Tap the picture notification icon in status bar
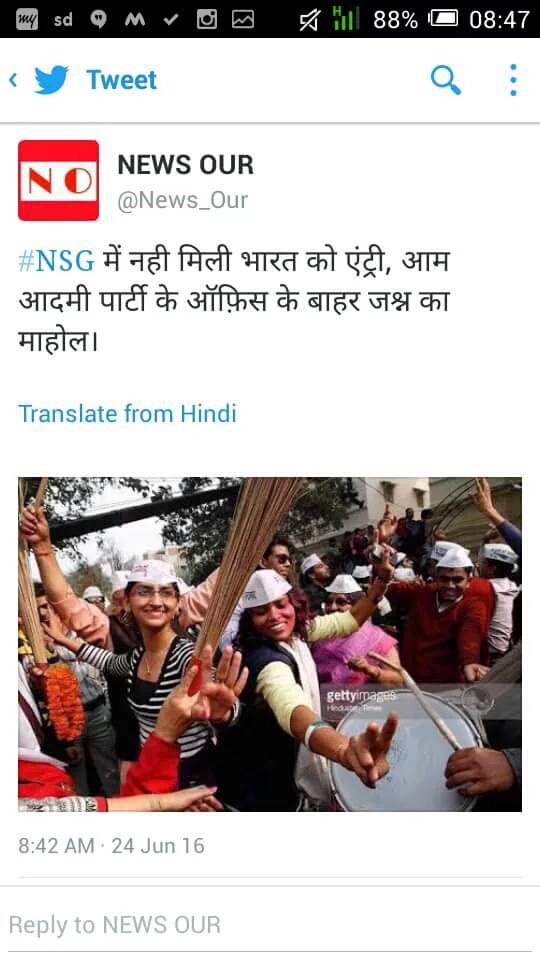540x960 pixels. point(242,20)
